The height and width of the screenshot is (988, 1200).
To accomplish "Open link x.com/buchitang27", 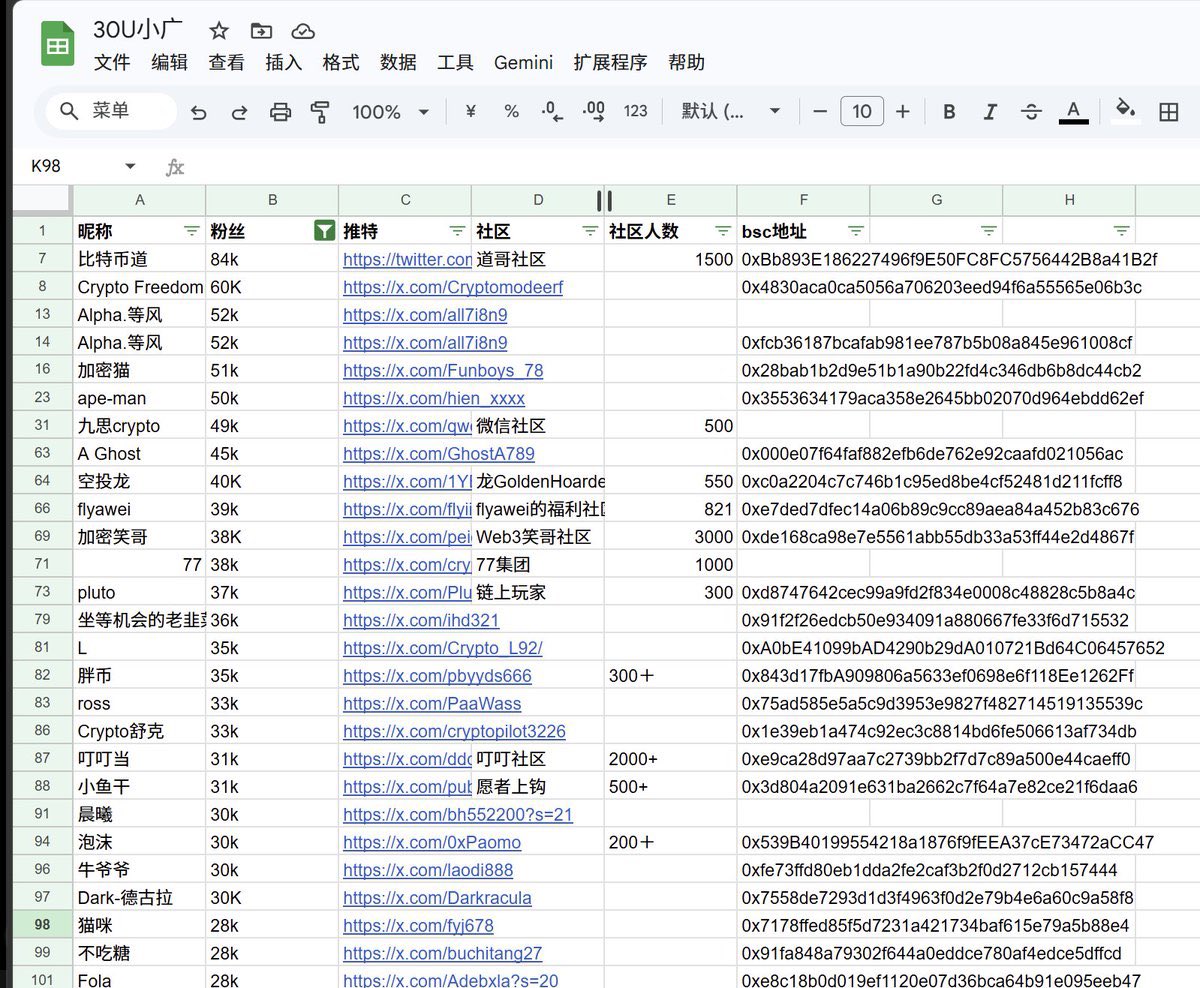I will (442, 953).
